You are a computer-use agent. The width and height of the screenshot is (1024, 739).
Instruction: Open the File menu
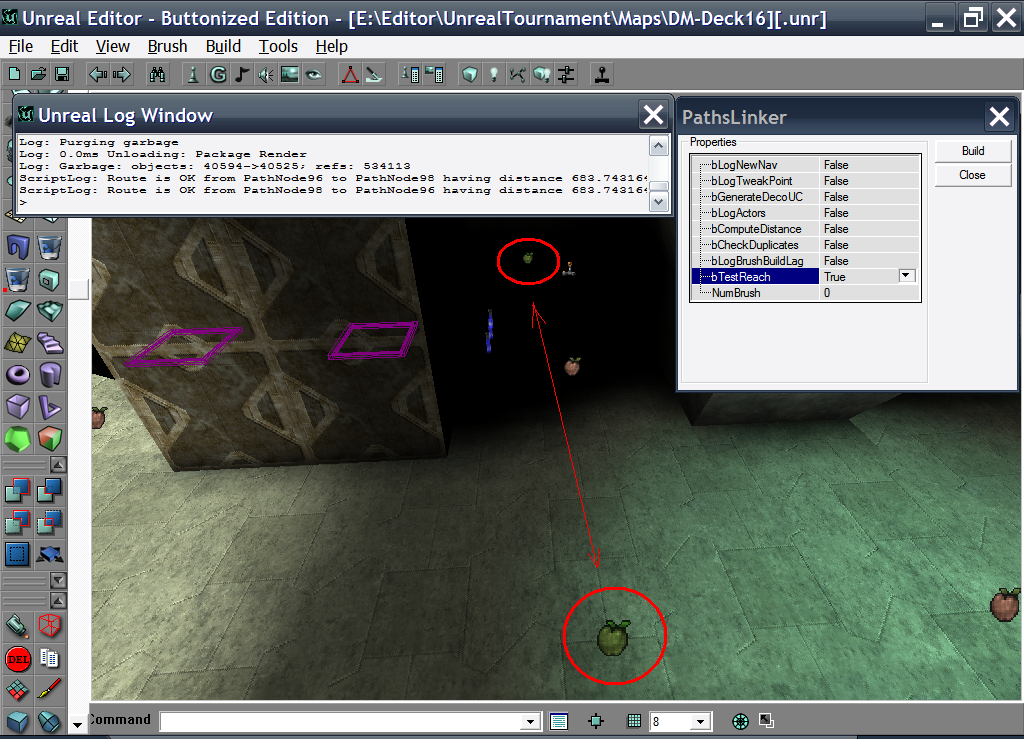click(21, 46)
